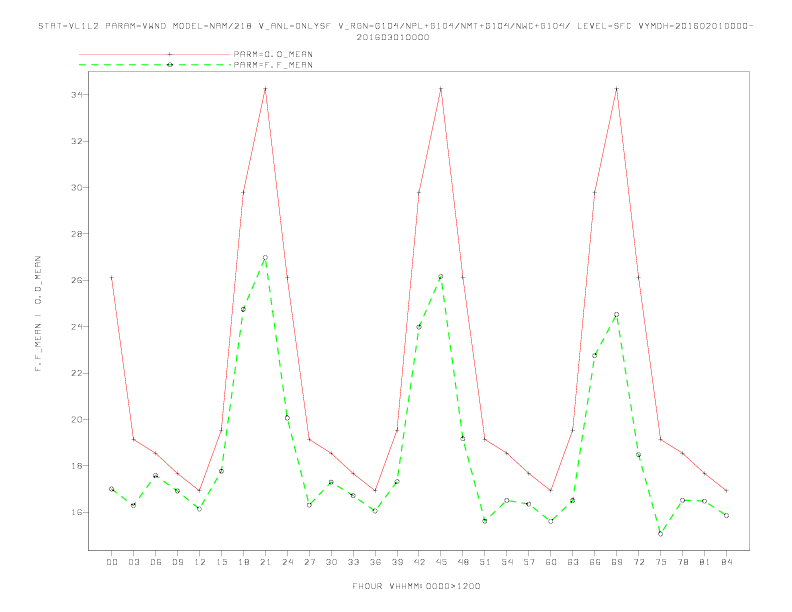Select green circle marker at FHOUR 72
This screenshot has height=612, width=792.
coord(638,455)
